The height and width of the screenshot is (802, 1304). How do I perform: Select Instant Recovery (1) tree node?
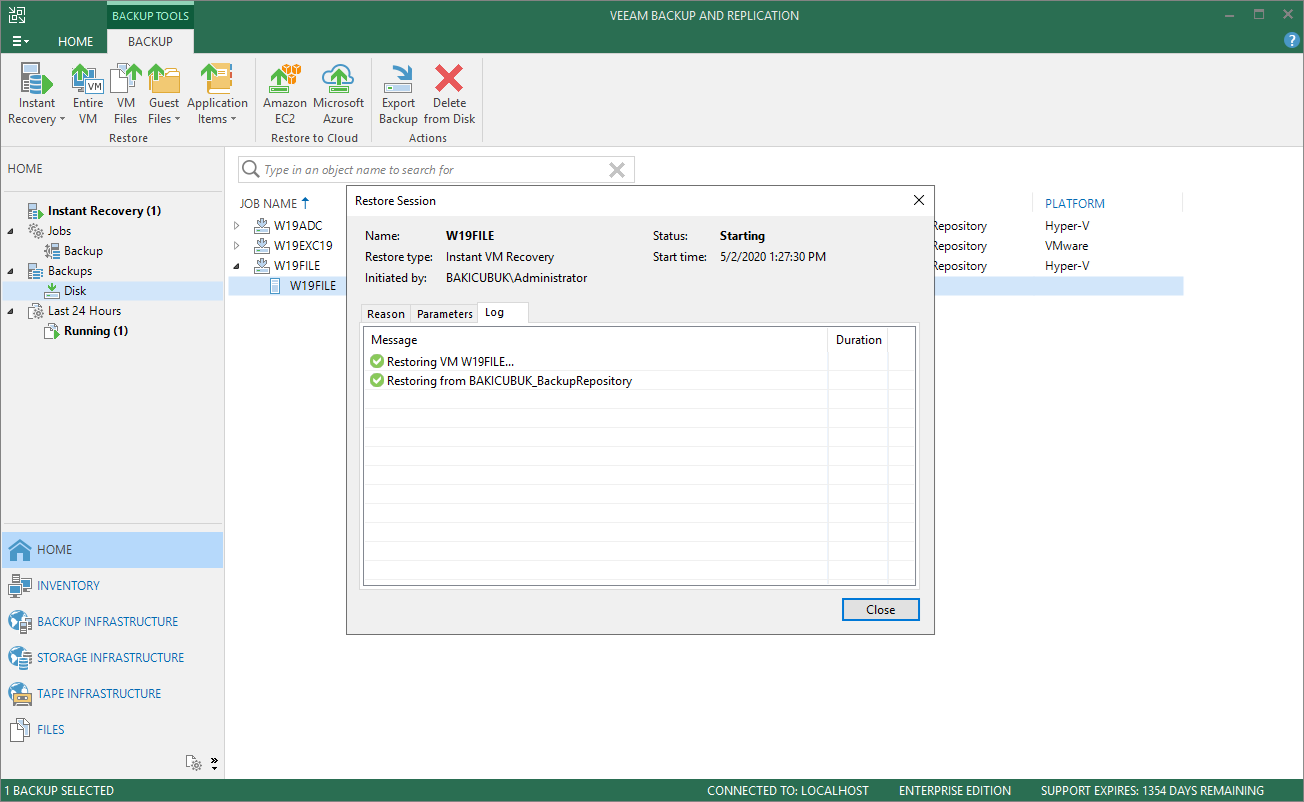104,211
